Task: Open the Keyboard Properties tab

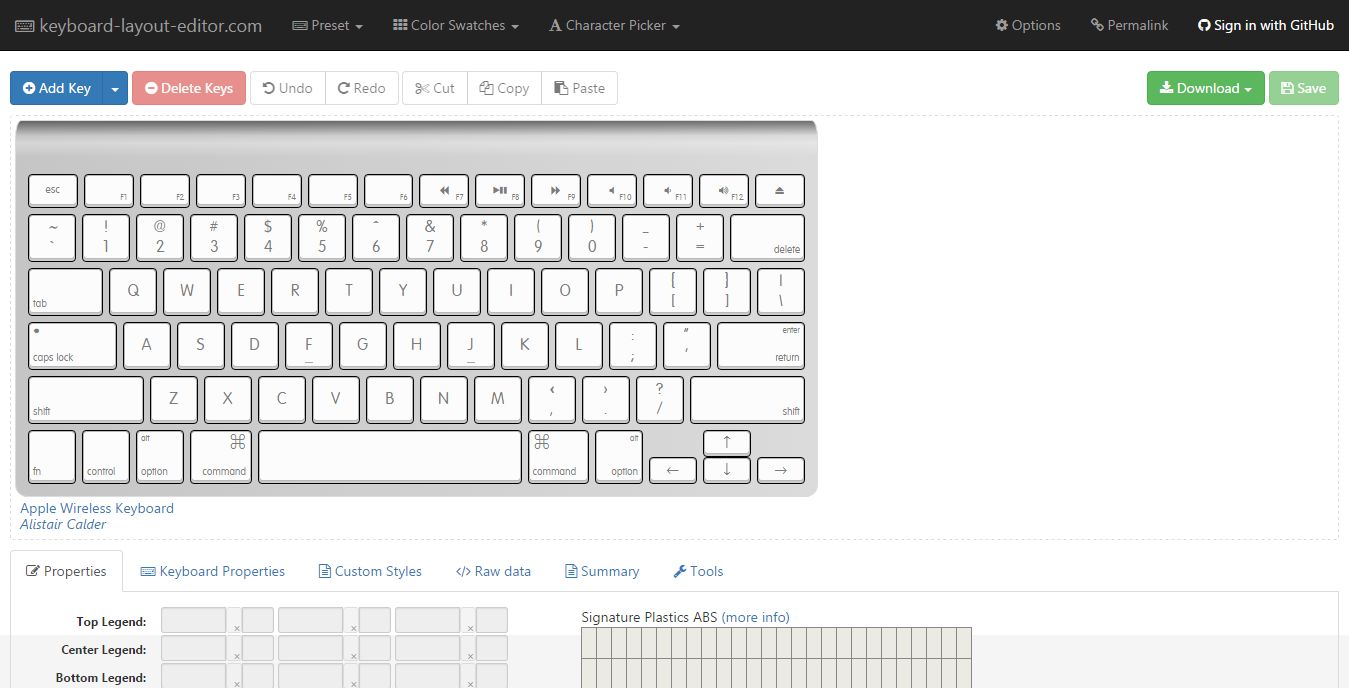Action: [x=212, y=571]
